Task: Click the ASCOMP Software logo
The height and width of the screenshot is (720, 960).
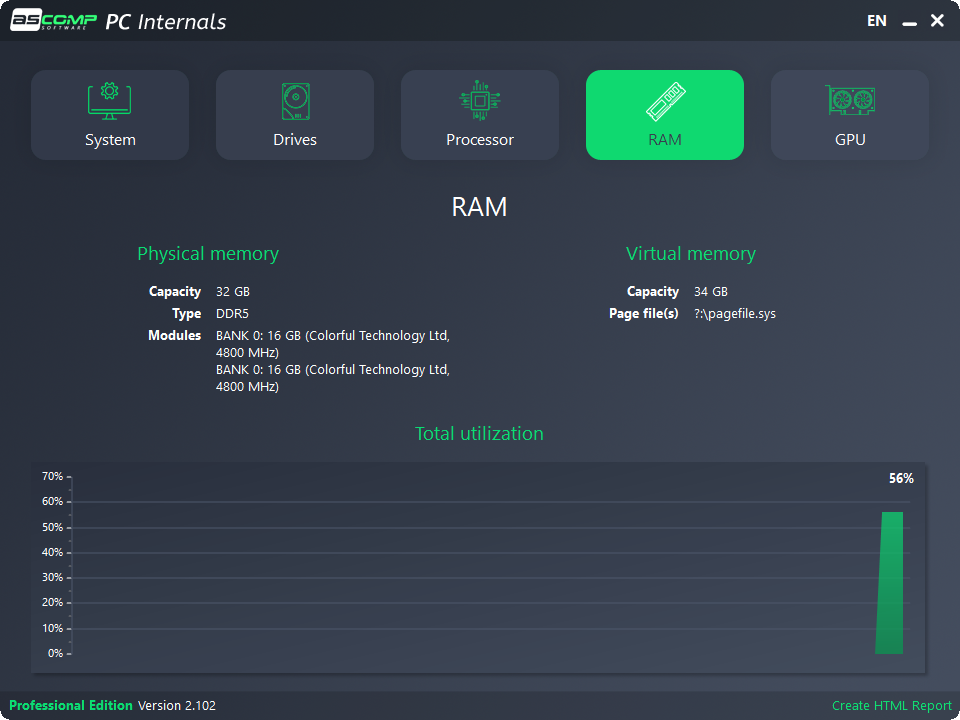Action: [x=53, y=20]
